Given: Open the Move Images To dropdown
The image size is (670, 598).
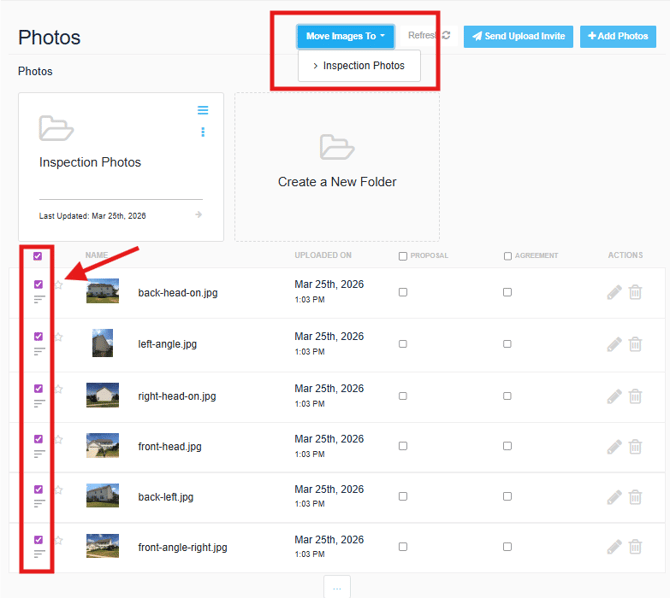Looking at the screenshot, I should click(345, 36).
